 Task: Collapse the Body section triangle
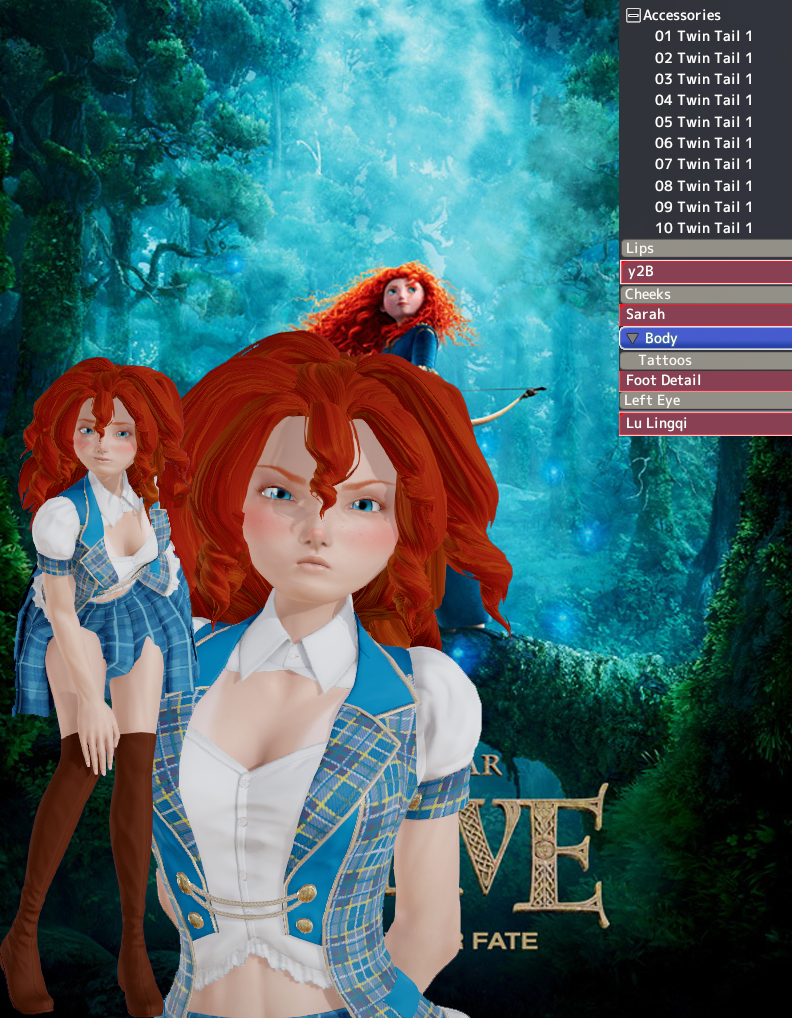point(632,338)
